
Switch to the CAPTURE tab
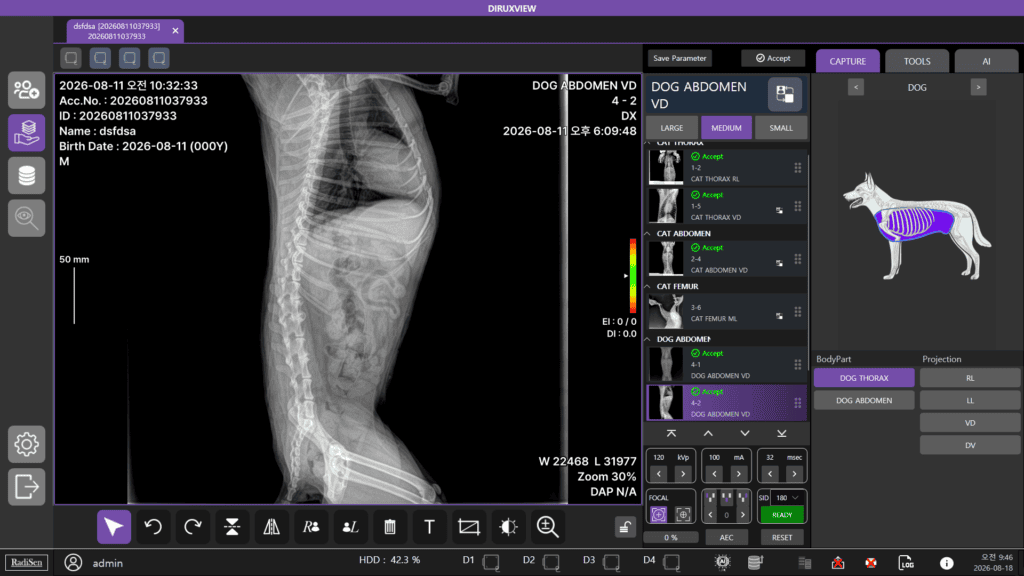pyautogui.click(x=848, y=61)
